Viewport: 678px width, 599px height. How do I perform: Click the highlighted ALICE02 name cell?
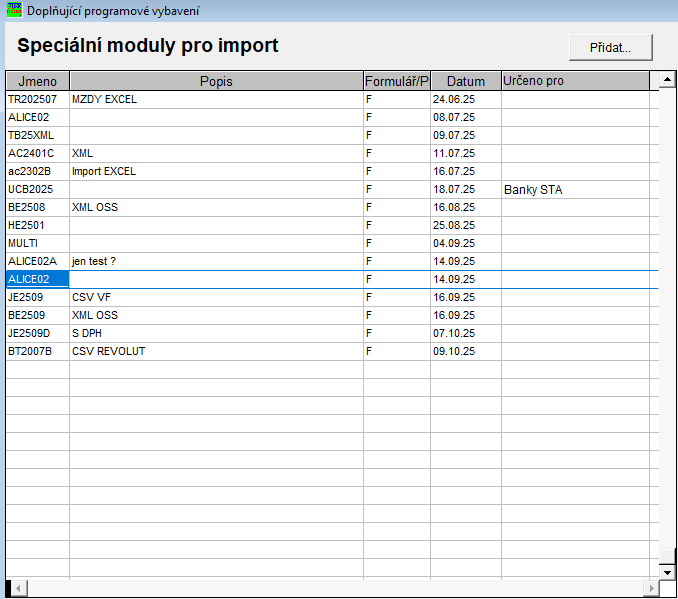(x=38, y=279)
